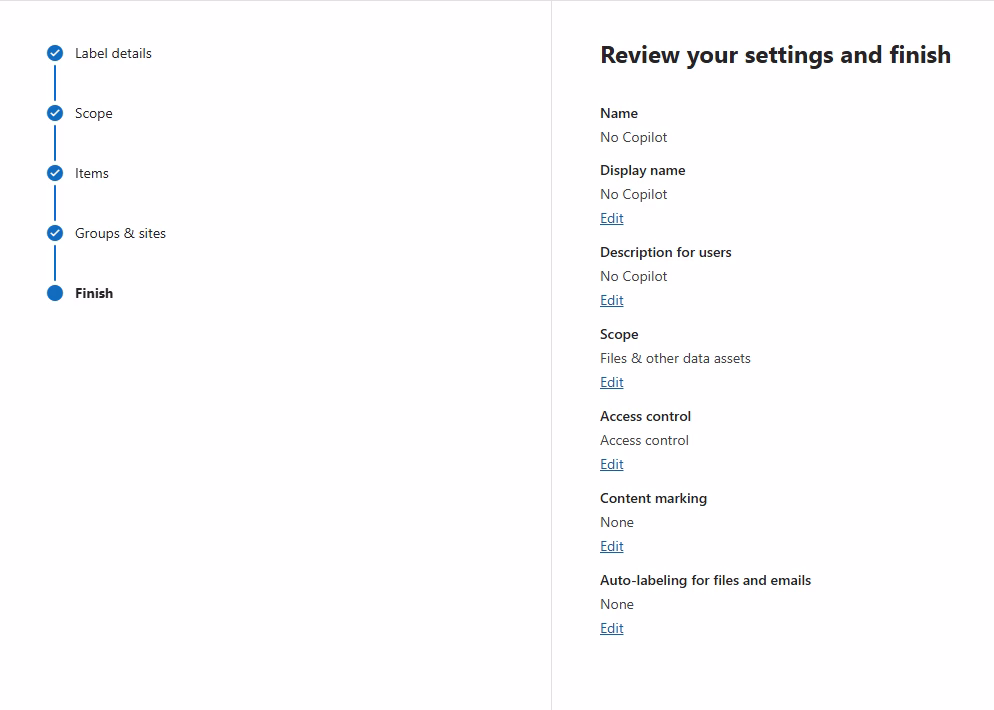Click the Groups & sites checkmark icon

point(55,233)
